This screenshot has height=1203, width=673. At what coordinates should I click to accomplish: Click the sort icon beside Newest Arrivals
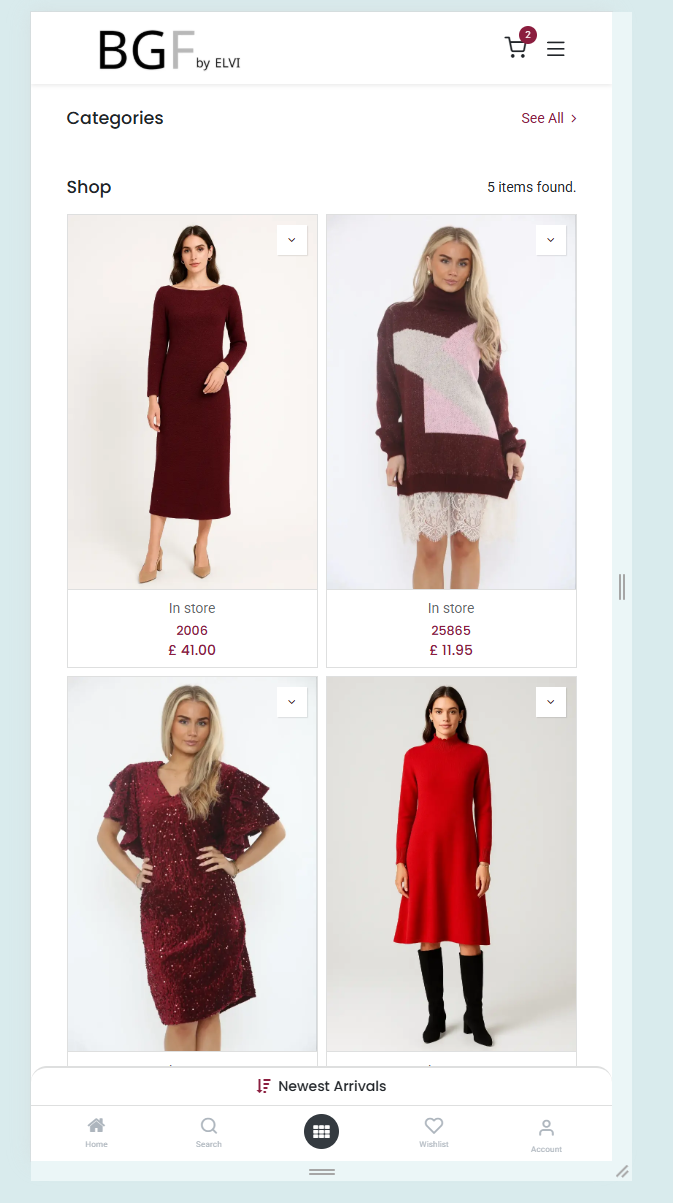264,1086
